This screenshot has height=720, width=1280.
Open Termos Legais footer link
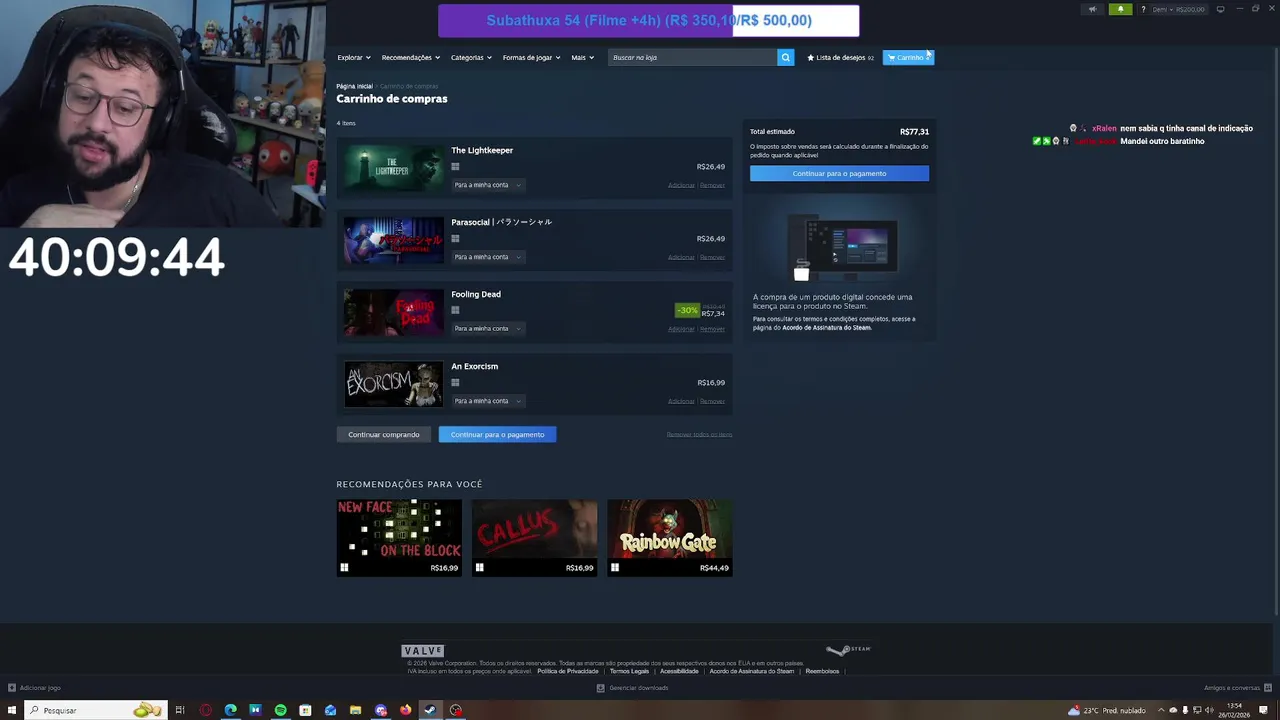629,671
